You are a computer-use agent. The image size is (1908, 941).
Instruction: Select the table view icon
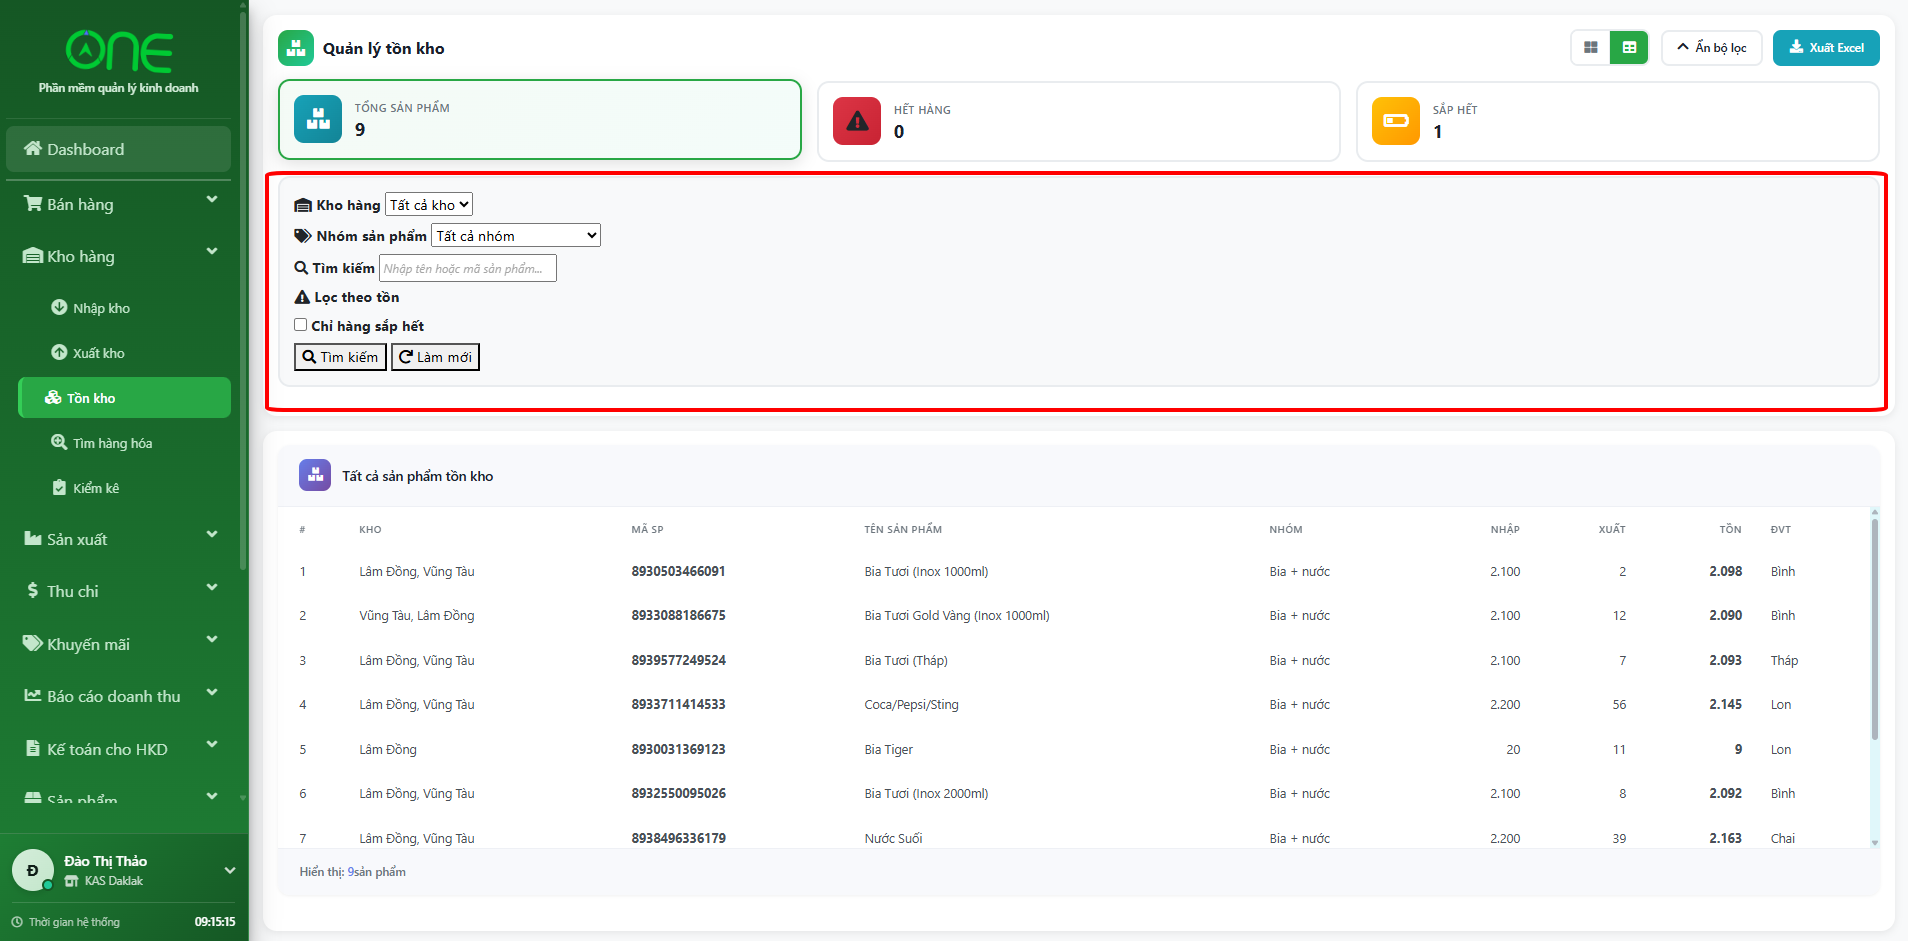click(x=1629, y=48)
